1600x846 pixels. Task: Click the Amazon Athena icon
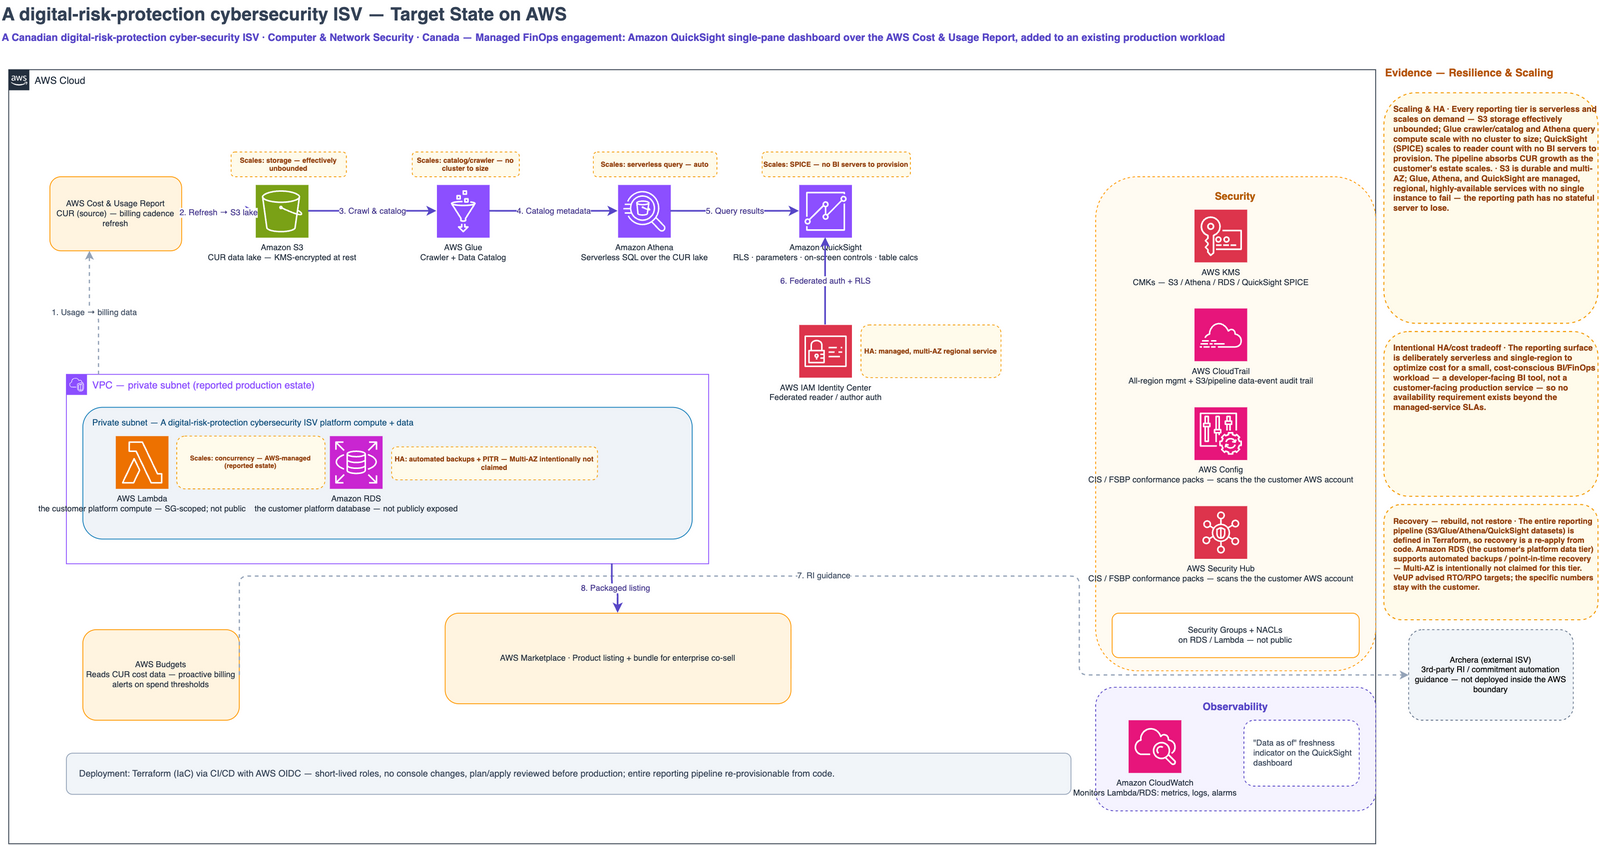pos(644,211)
